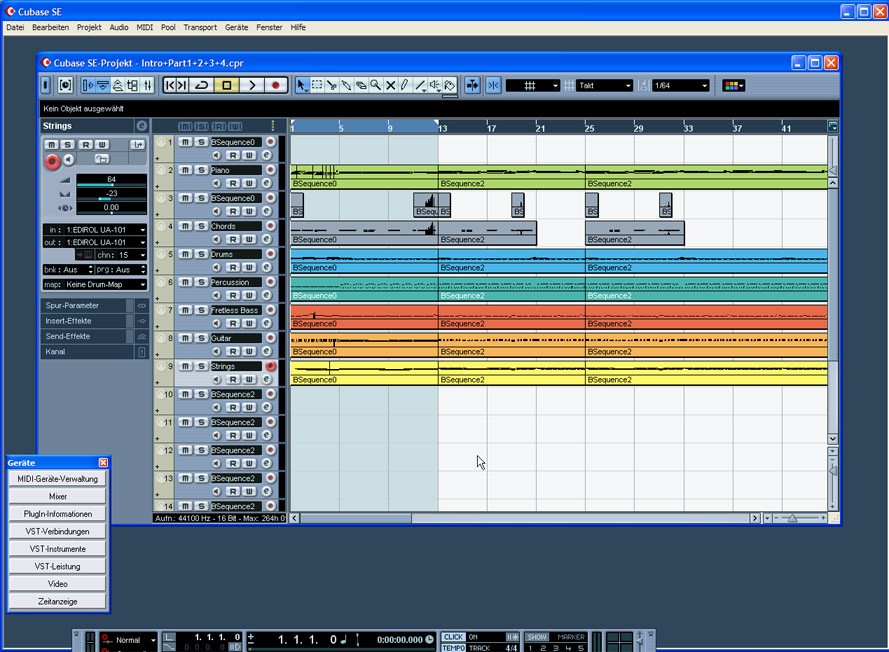Toggle the CLICK metronome in transport bar
This screenshot has width=889, height=652.
coord(453,637)
